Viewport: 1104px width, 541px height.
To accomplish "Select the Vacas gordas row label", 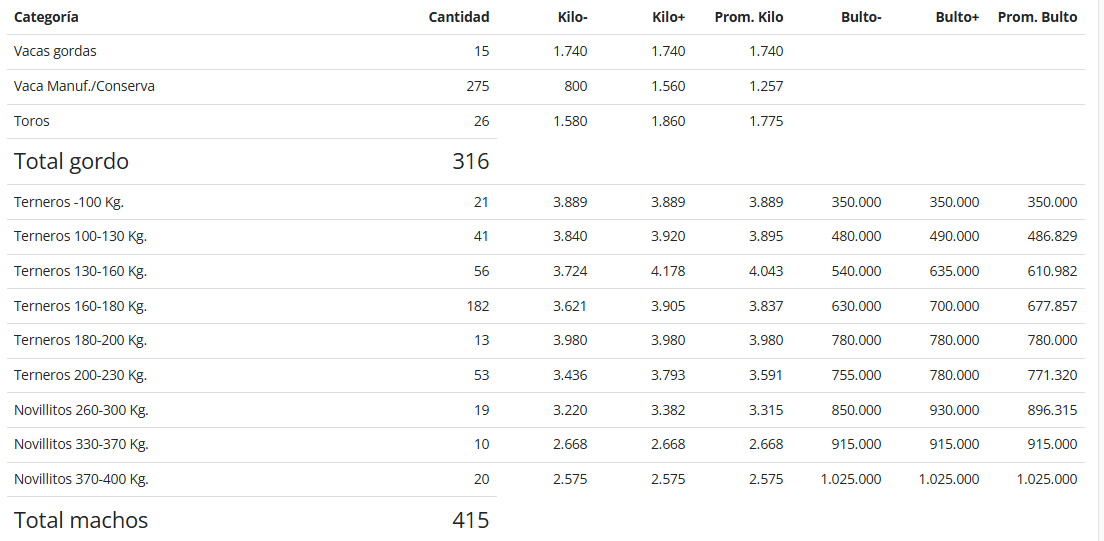I will point(55,51).
